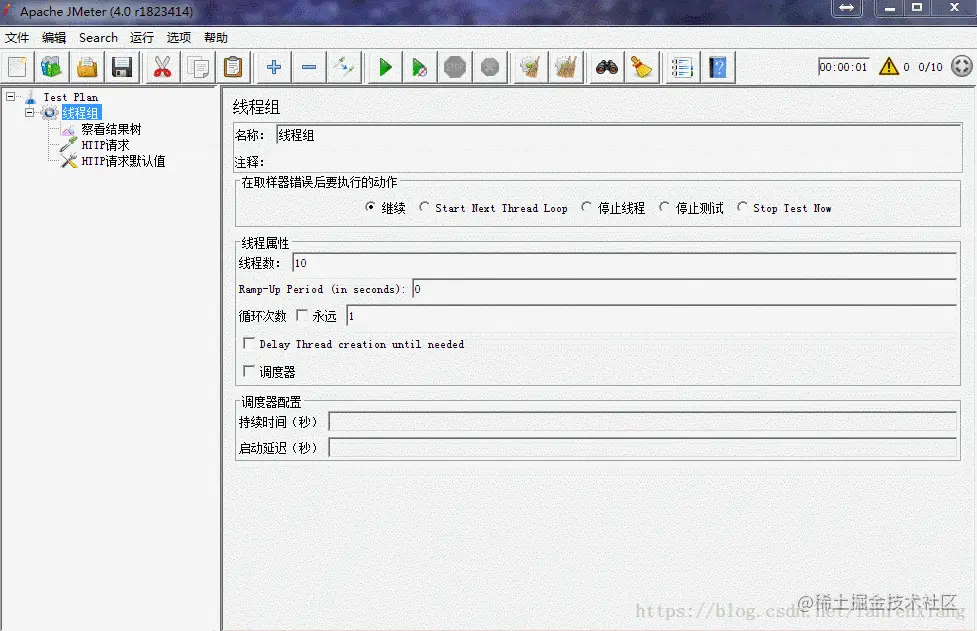Click the Test Plan flask icon
Viewport: 977px width, 631px height.
[31, 97]
